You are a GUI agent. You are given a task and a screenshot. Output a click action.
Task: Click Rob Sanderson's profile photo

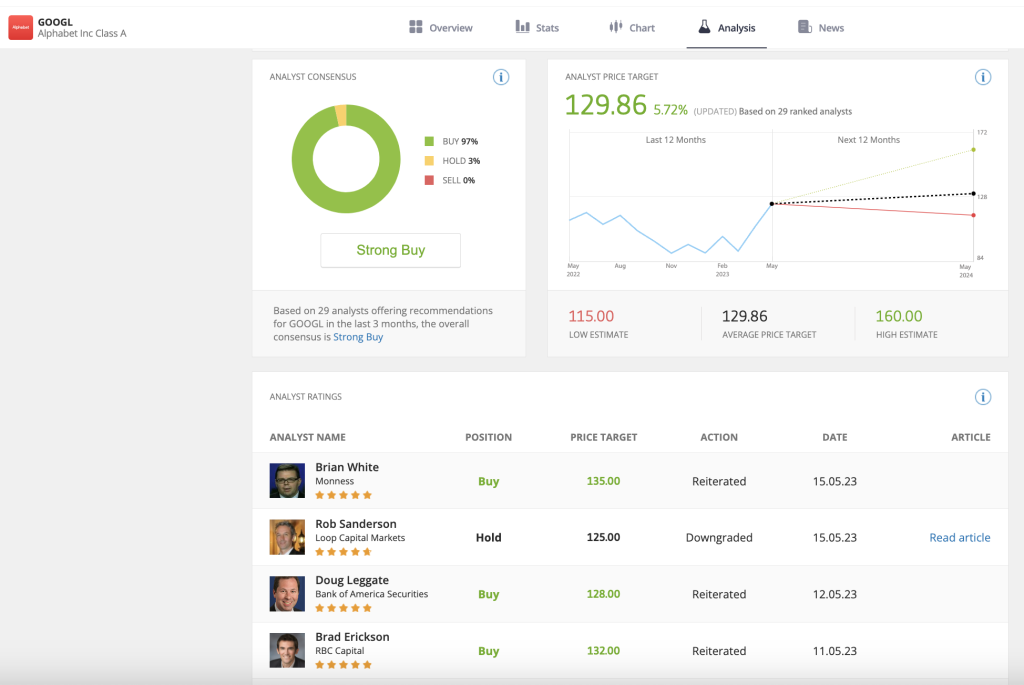pos(287,537)
